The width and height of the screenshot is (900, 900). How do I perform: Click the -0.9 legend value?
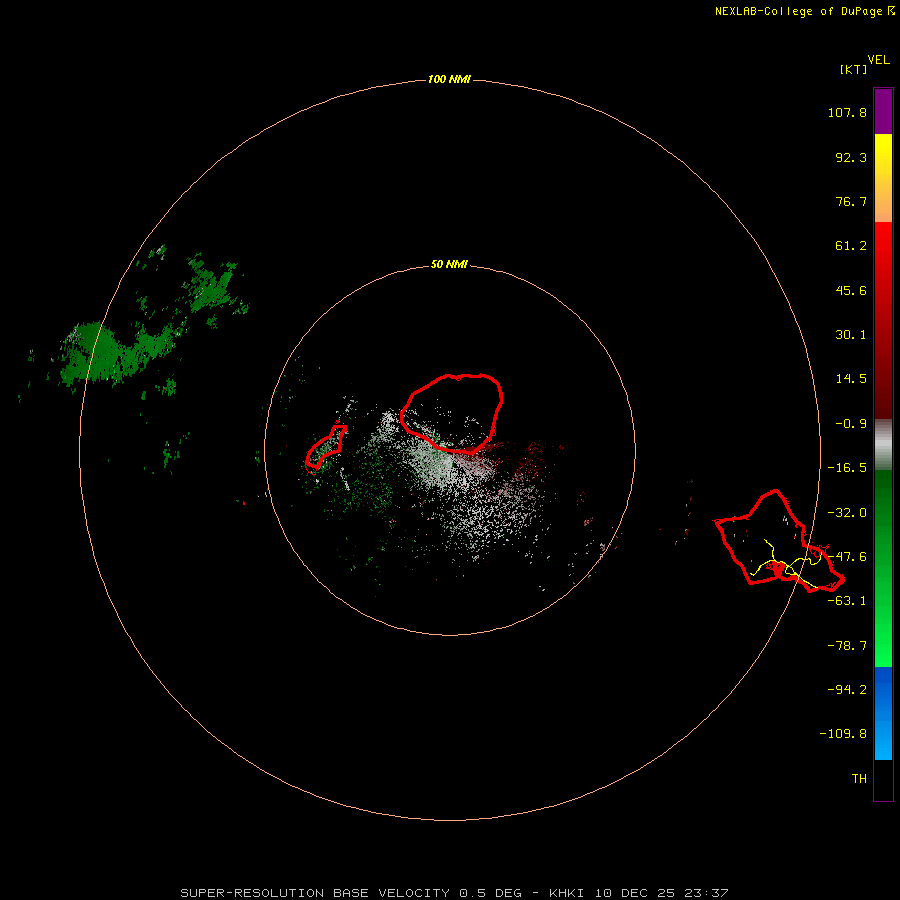coord(851,424)
